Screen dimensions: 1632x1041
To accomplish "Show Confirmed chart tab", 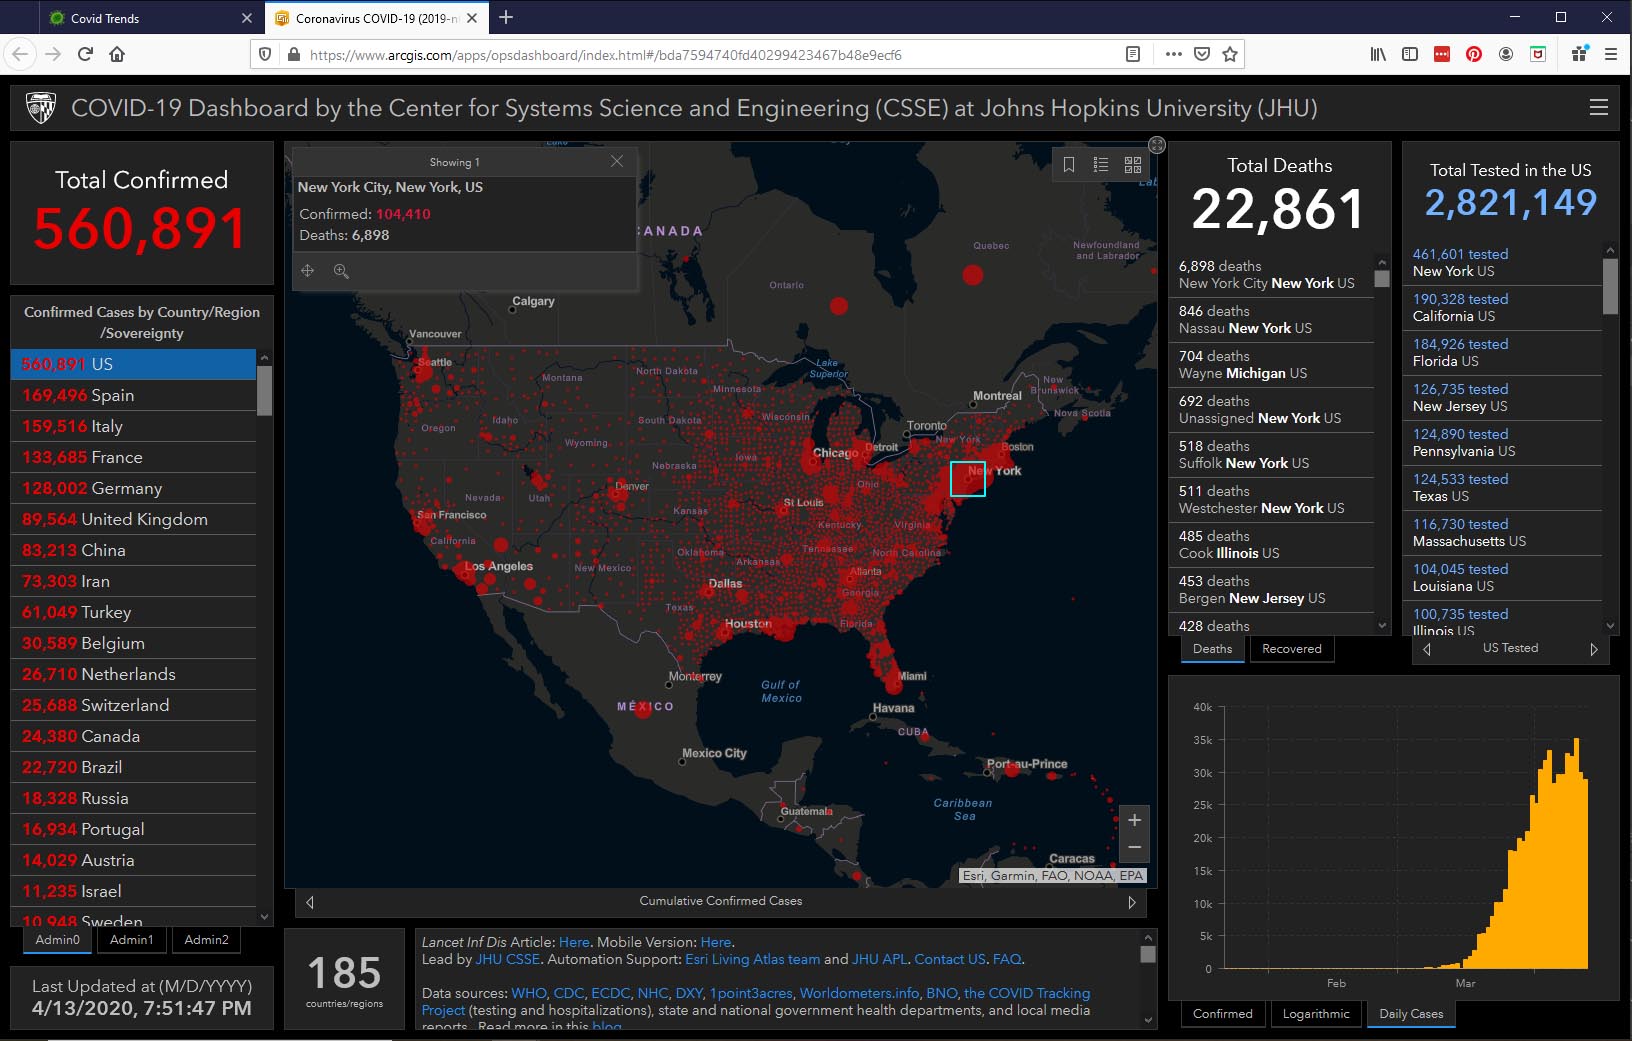I will pyautogui.click(x=1223, y=1014).
